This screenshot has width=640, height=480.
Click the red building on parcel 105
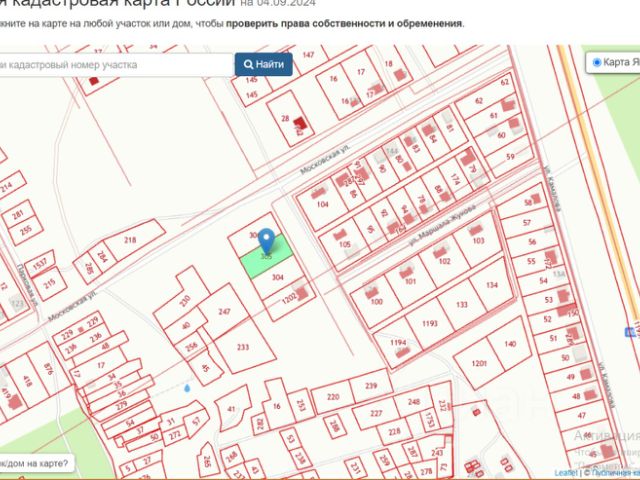tap(340, 234)
